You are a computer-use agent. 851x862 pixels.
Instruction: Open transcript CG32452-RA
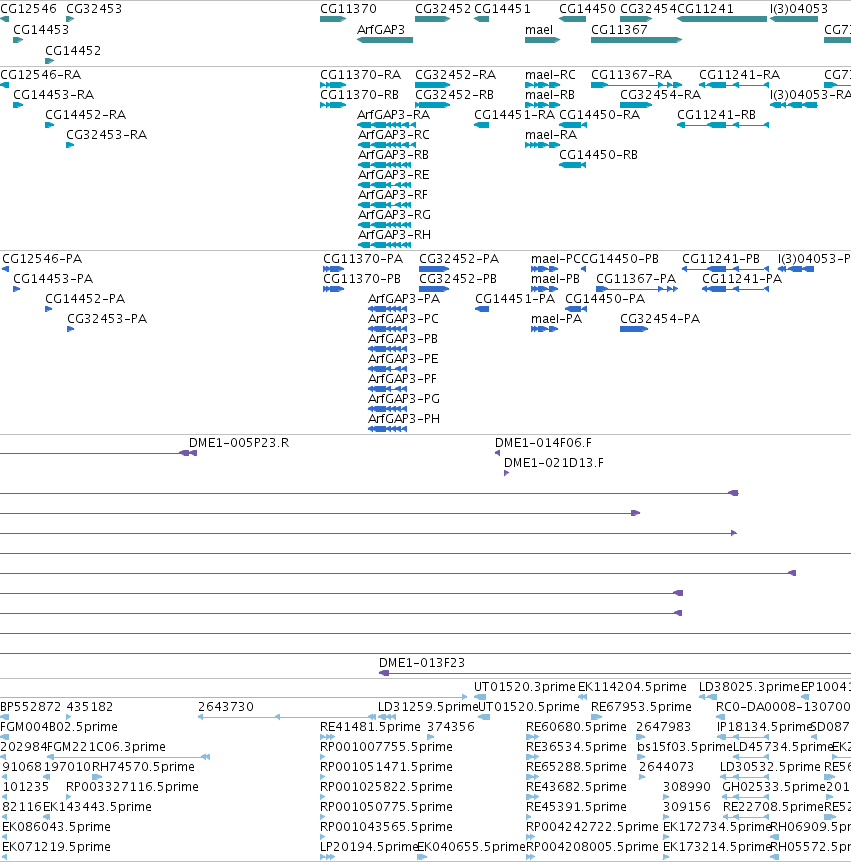[456, 75]
